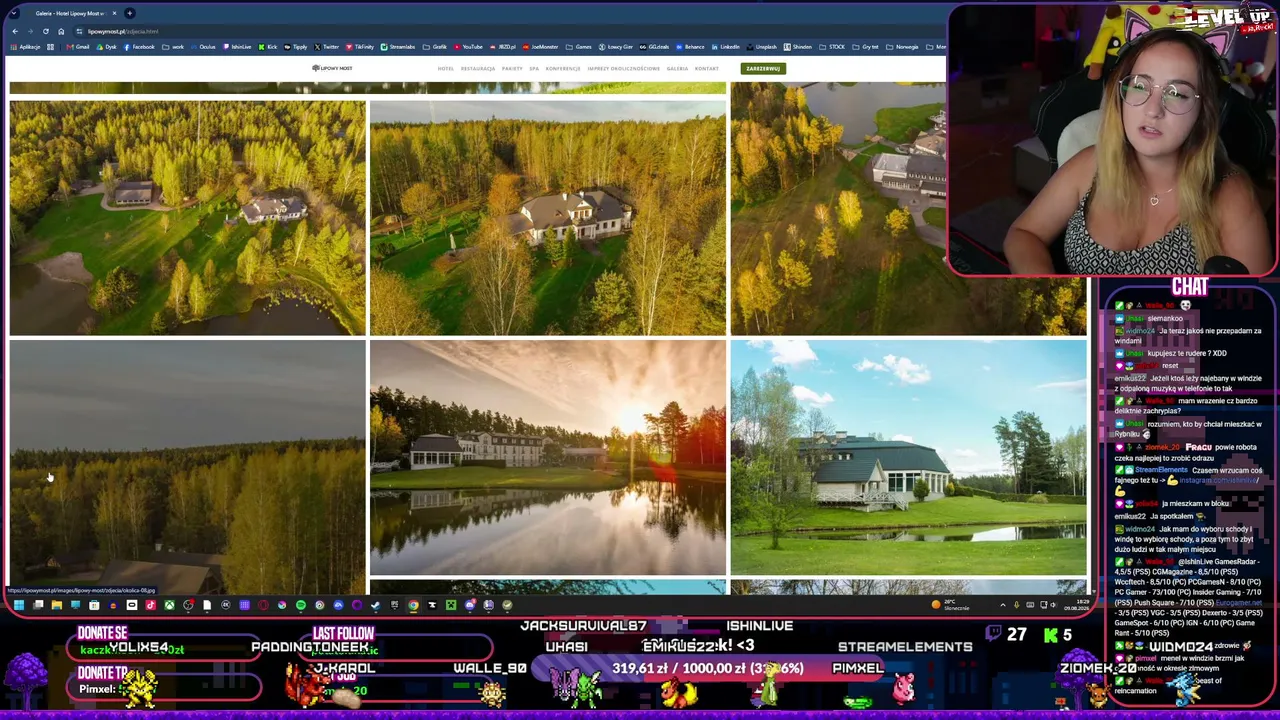The width and height of the screenshot is (1280, 720).
Task: Show hidden system tray icons
Action: click(x=1003, y=605)
